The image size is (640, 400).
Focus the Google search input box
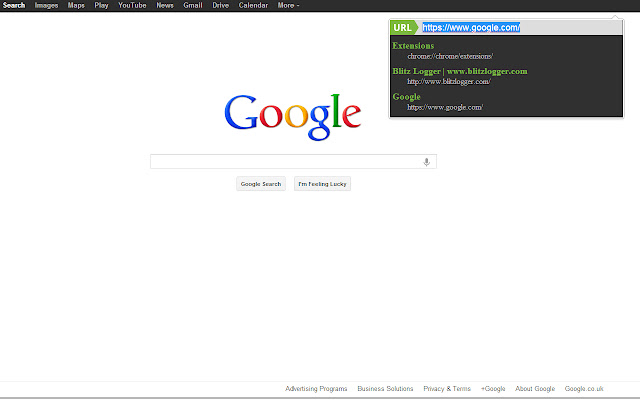(293, 162)
